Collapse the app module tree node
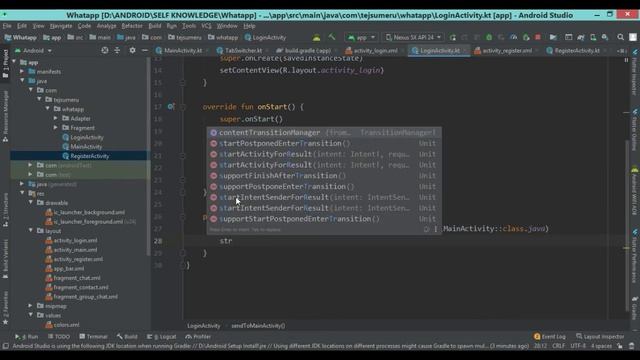This screenshot has width=640, height=360. (x=14, y=62)
